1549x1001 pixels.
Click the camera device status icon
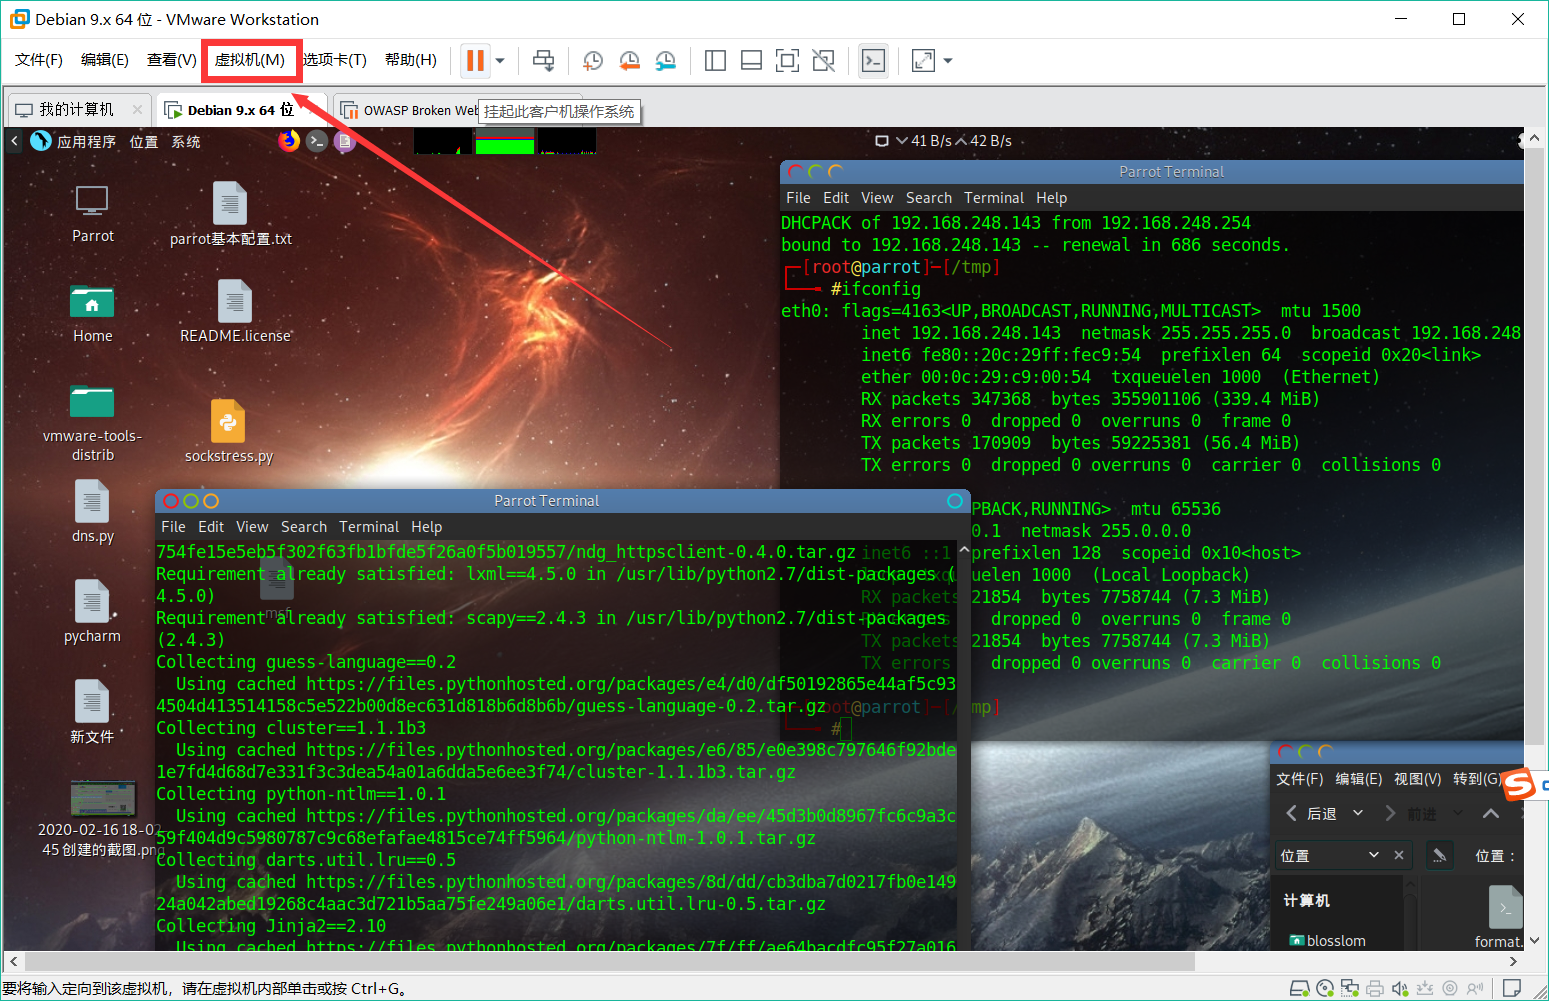pos(1450,988)
